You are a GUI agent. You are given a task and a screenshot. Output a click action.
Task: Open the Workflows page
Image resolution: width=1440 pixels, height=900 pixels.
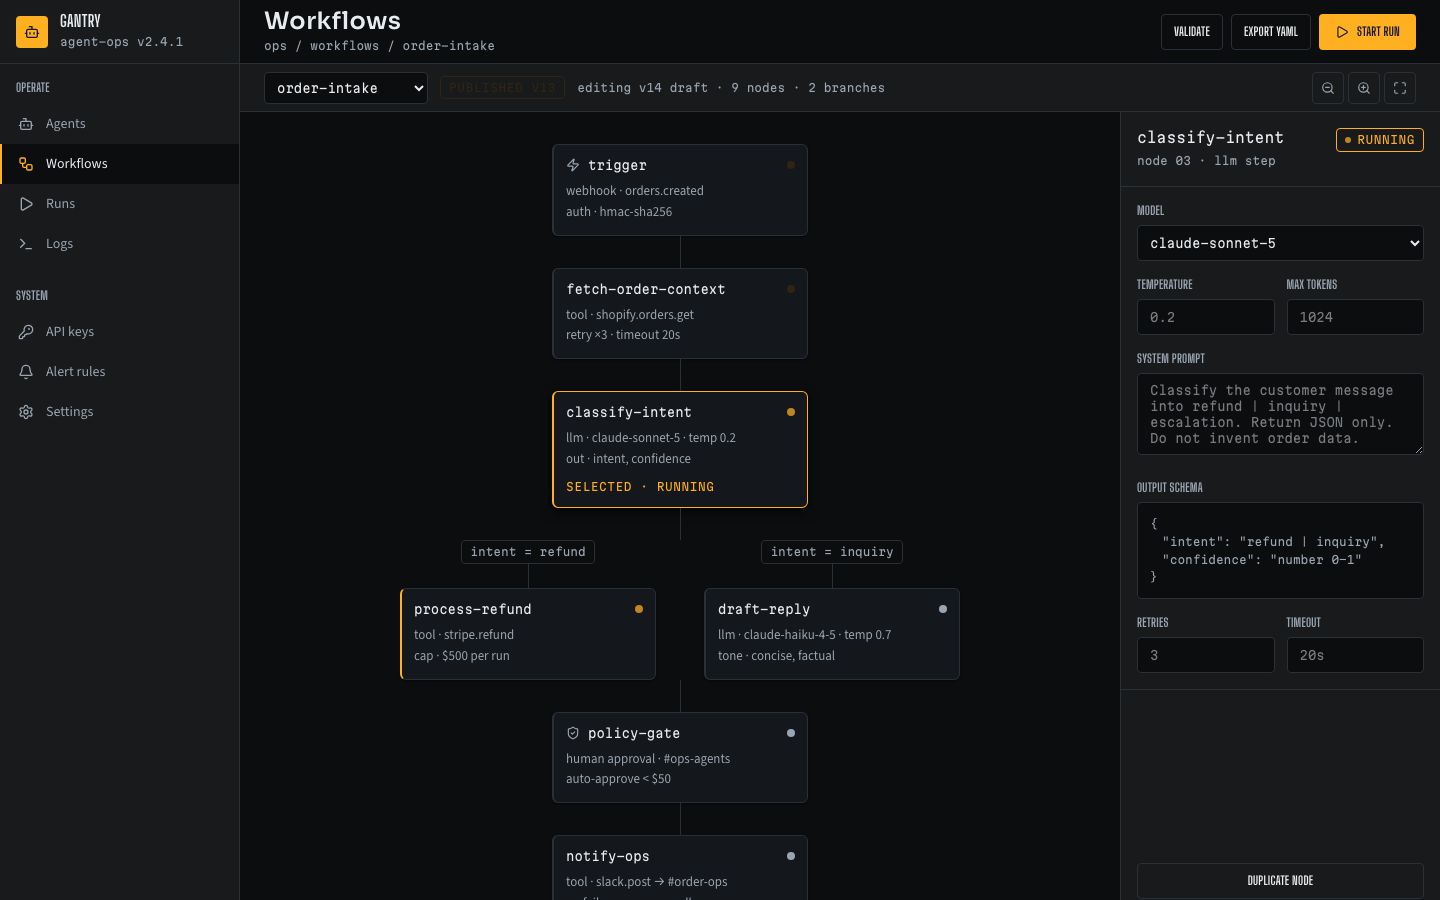[x=120, y=164]
